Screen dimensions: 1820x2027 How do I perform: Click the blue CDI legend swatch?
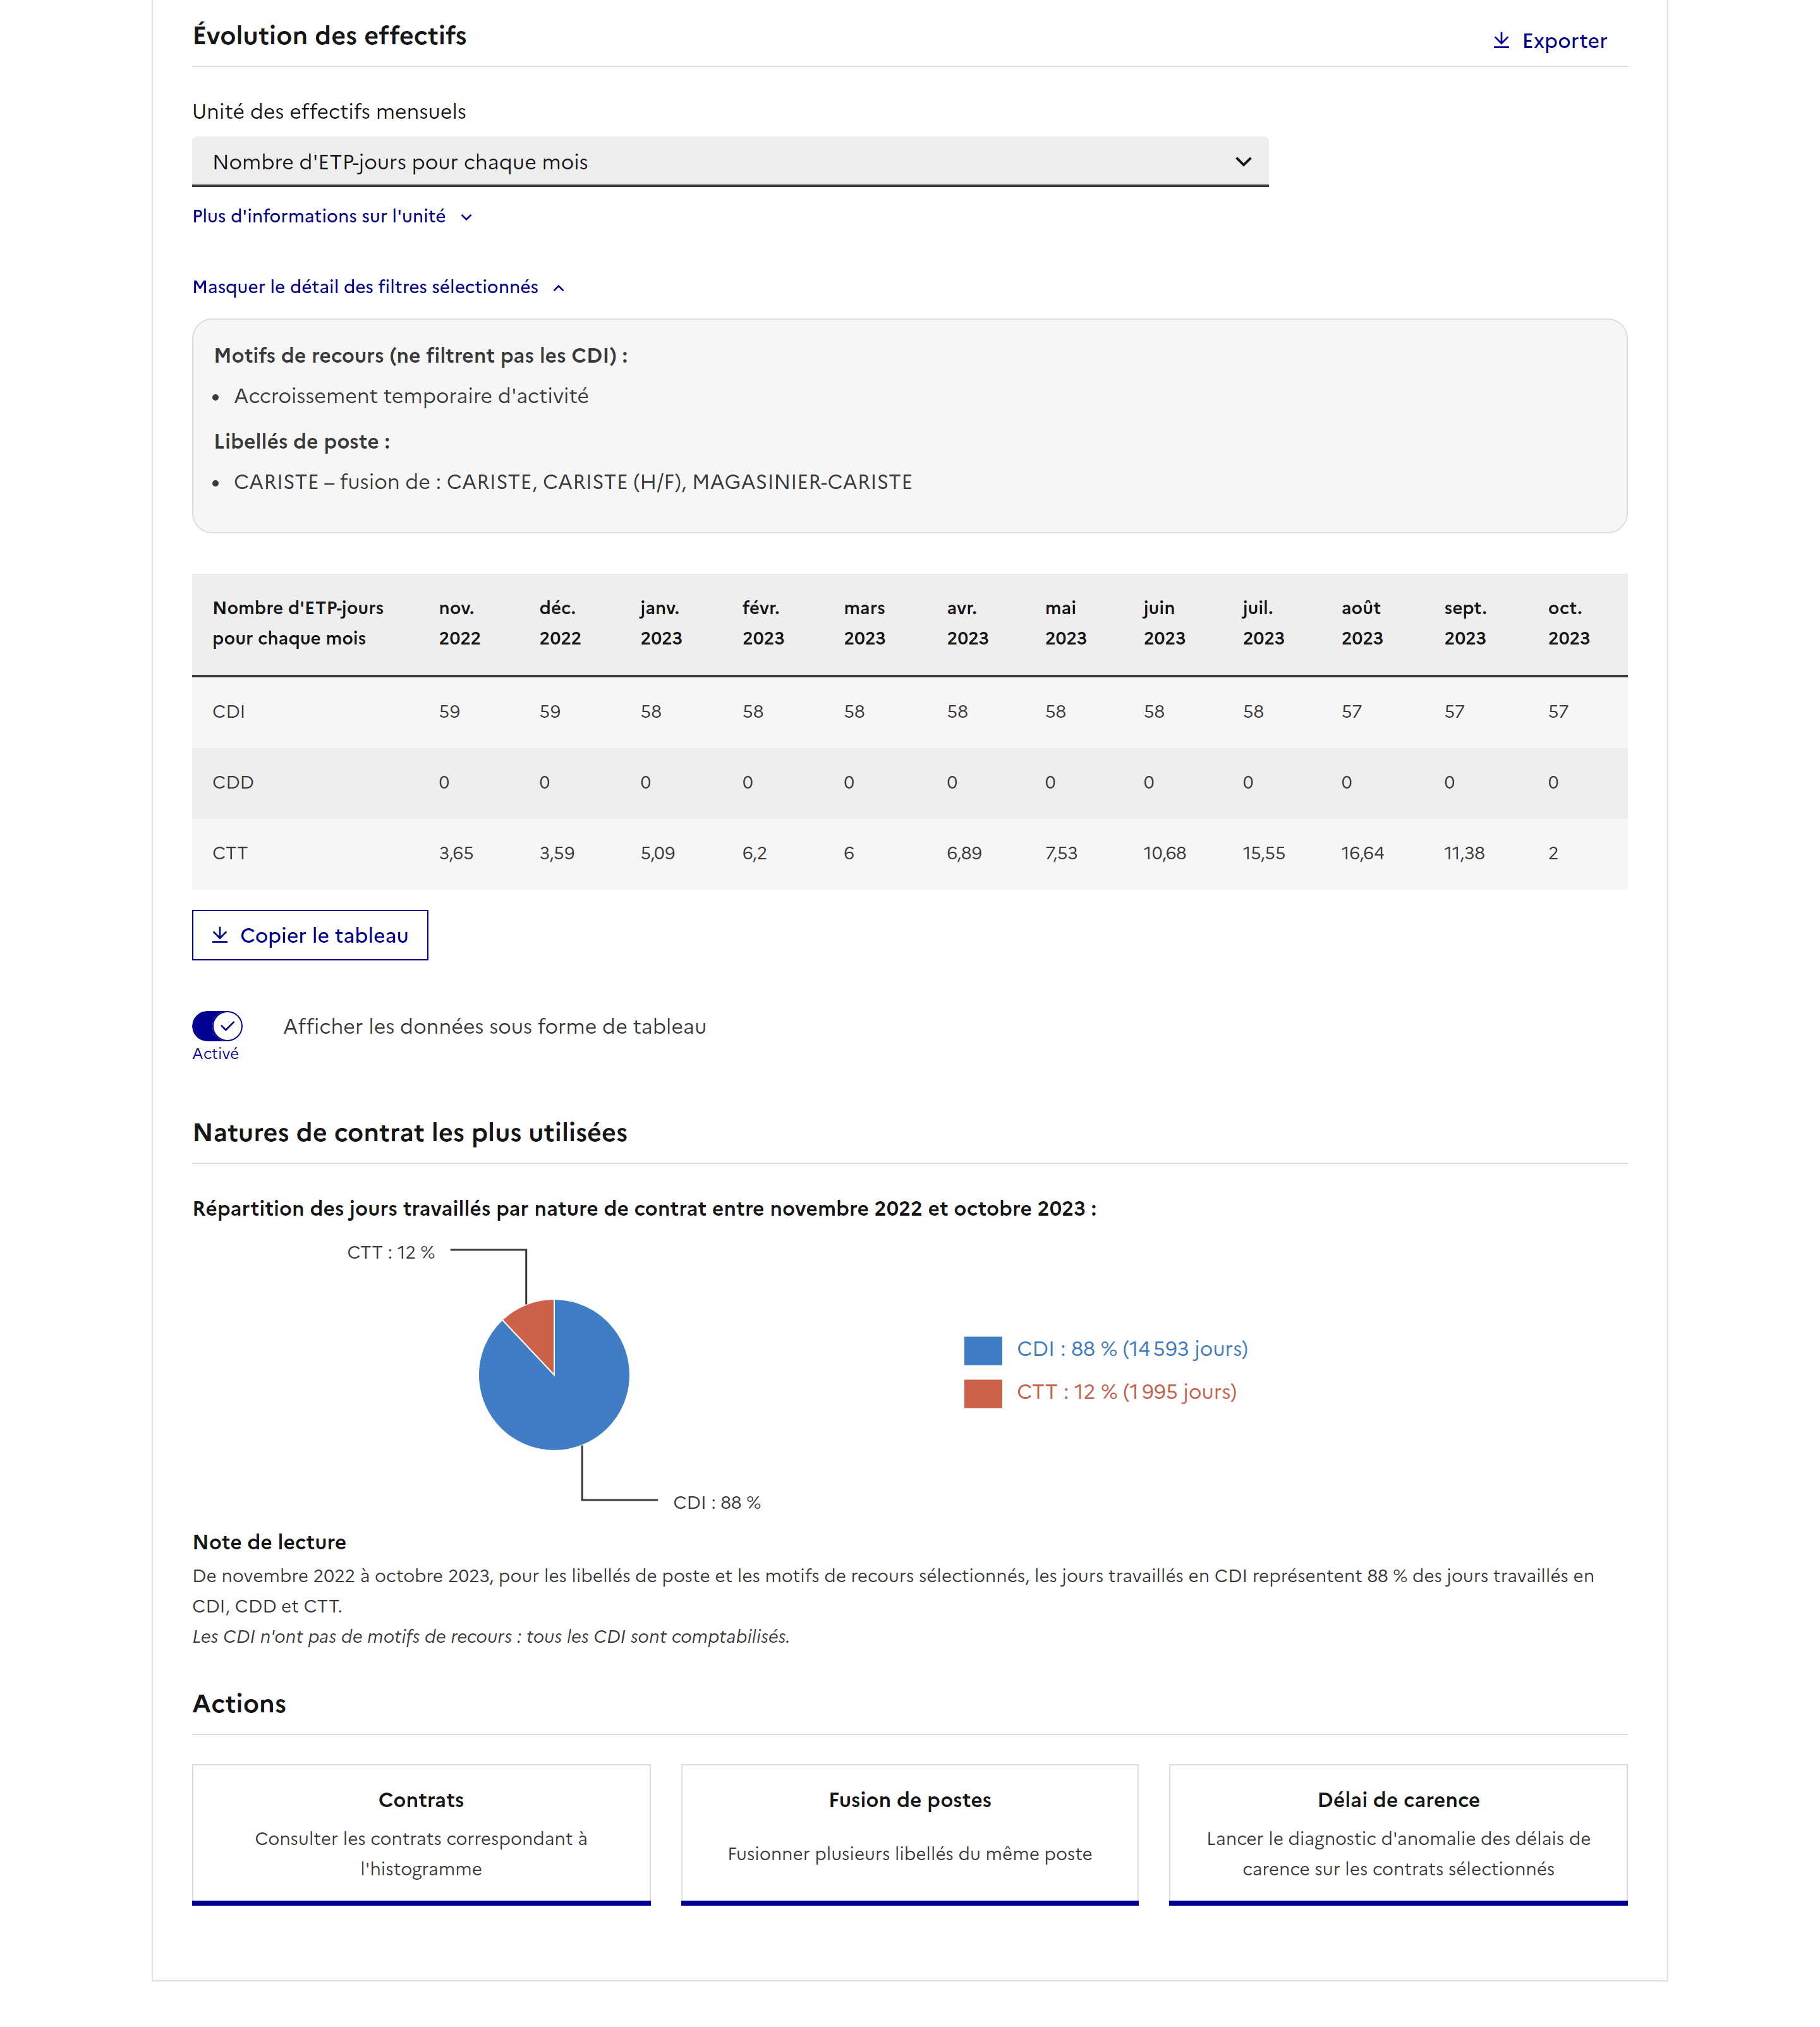[982, 1350]
